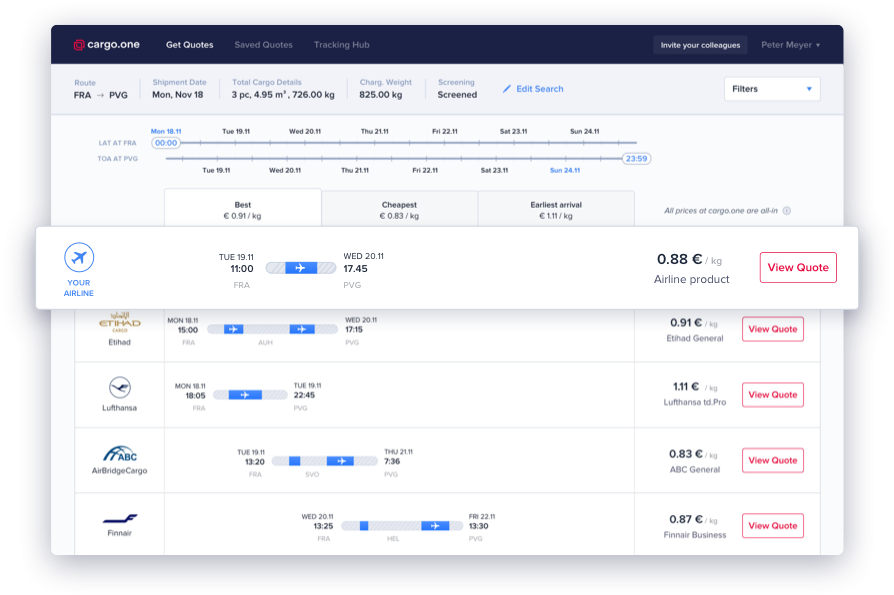Click the Finnair departure time 13:25
Viewport: 894px width, 595px height.
click(x=323, y=526)
